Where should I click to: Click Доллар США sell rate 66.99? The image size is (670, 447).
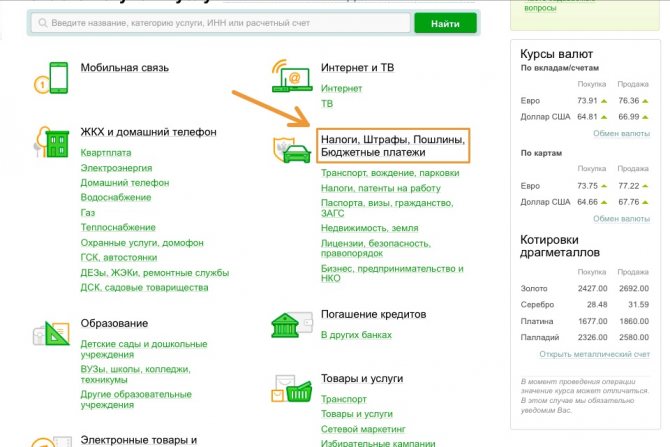[629, 117]
